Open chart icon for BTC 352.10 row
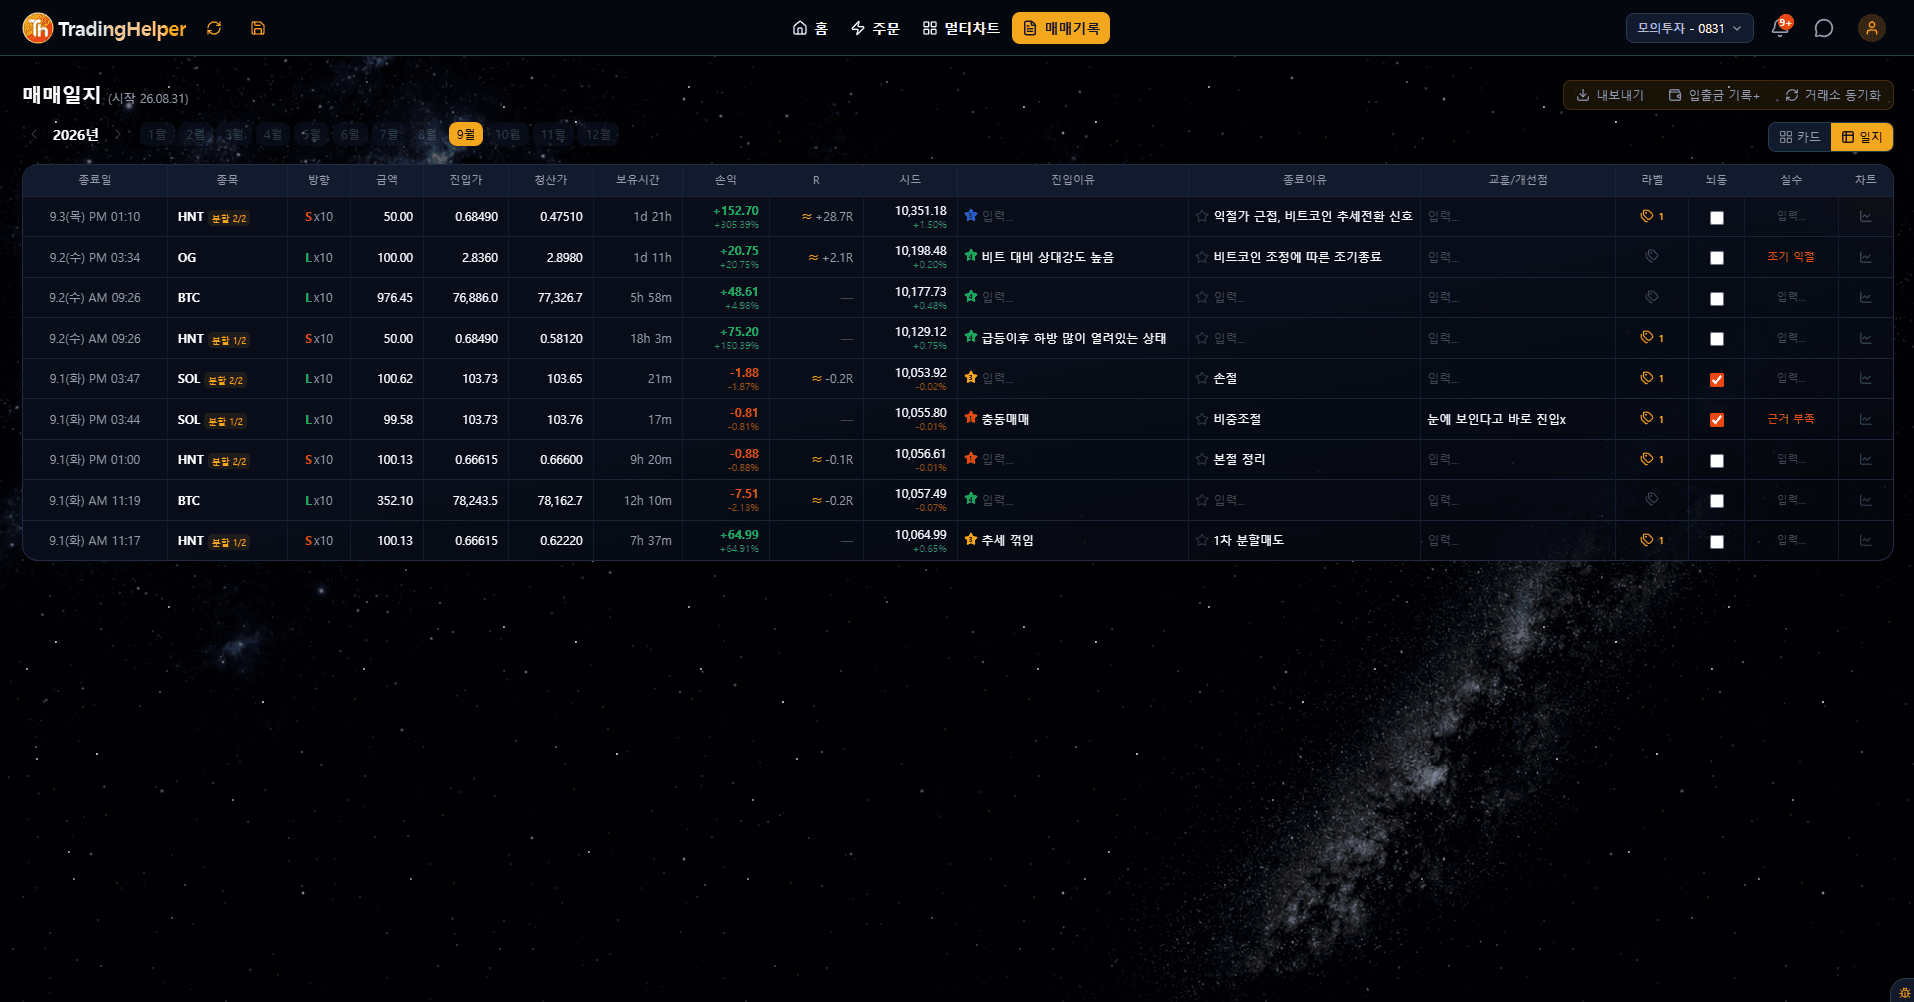The image size is (1914, 1002). point(1866,500)
